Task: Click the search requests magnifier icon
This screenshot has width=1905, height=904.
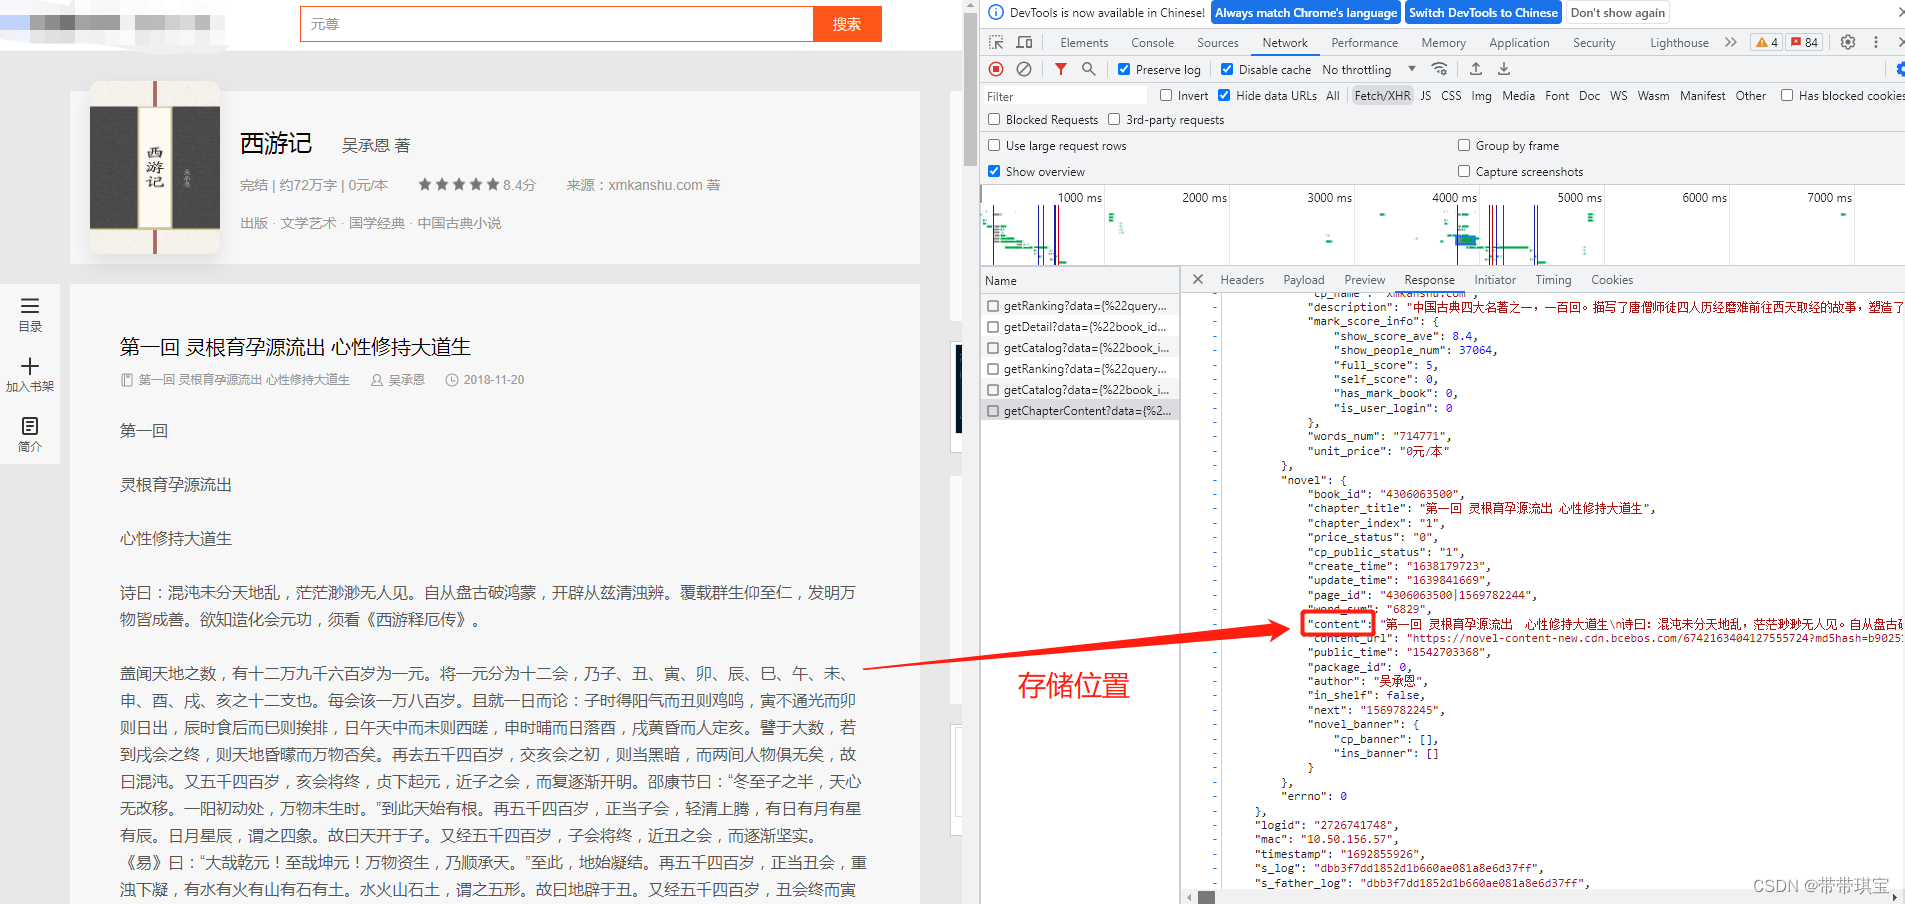Action: (1089, 69)
